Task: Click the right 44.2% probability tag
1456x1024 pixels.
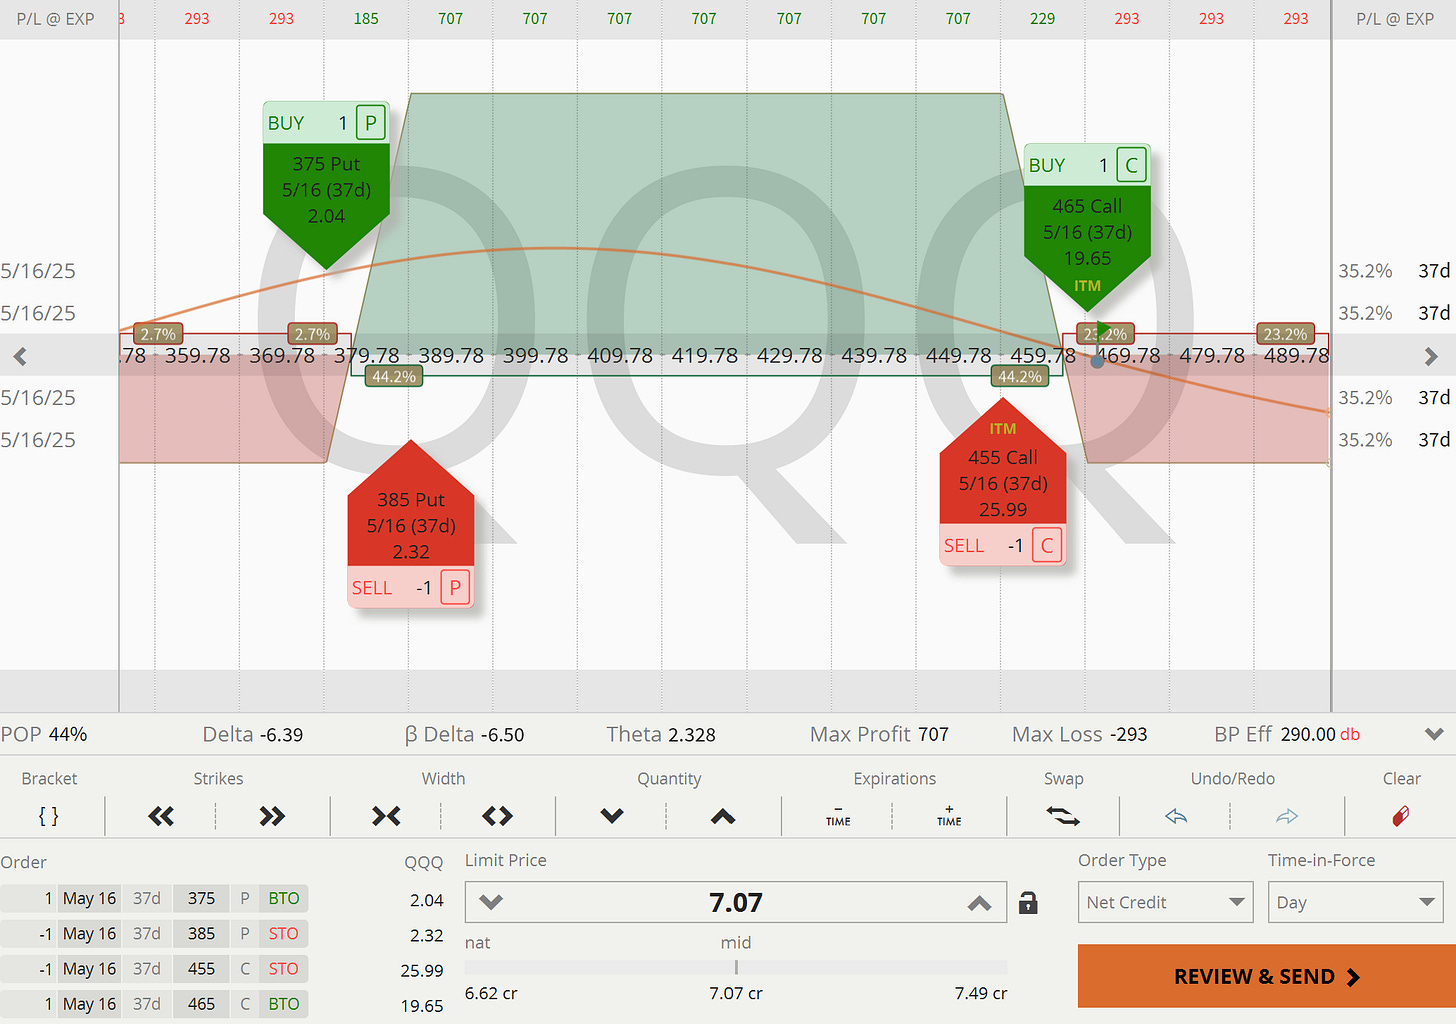Action: (1020, 377)
